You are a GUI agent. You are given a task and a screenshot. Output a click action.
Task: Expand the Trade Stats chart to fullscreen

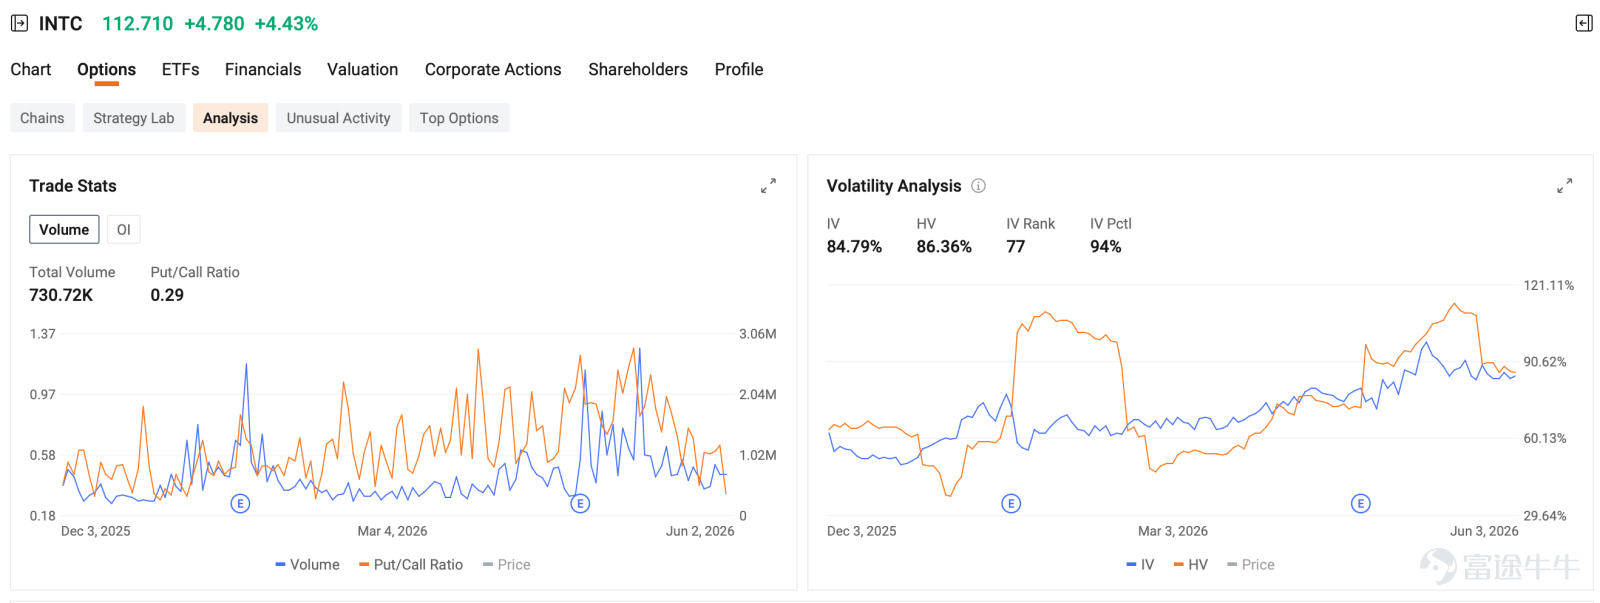tap(768, 186)
